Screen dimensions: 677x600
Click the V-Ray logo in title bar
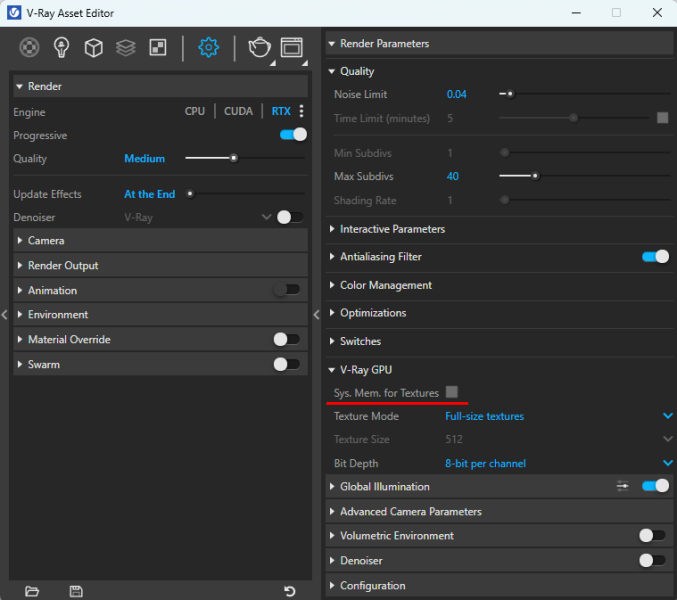coord(14,13)
